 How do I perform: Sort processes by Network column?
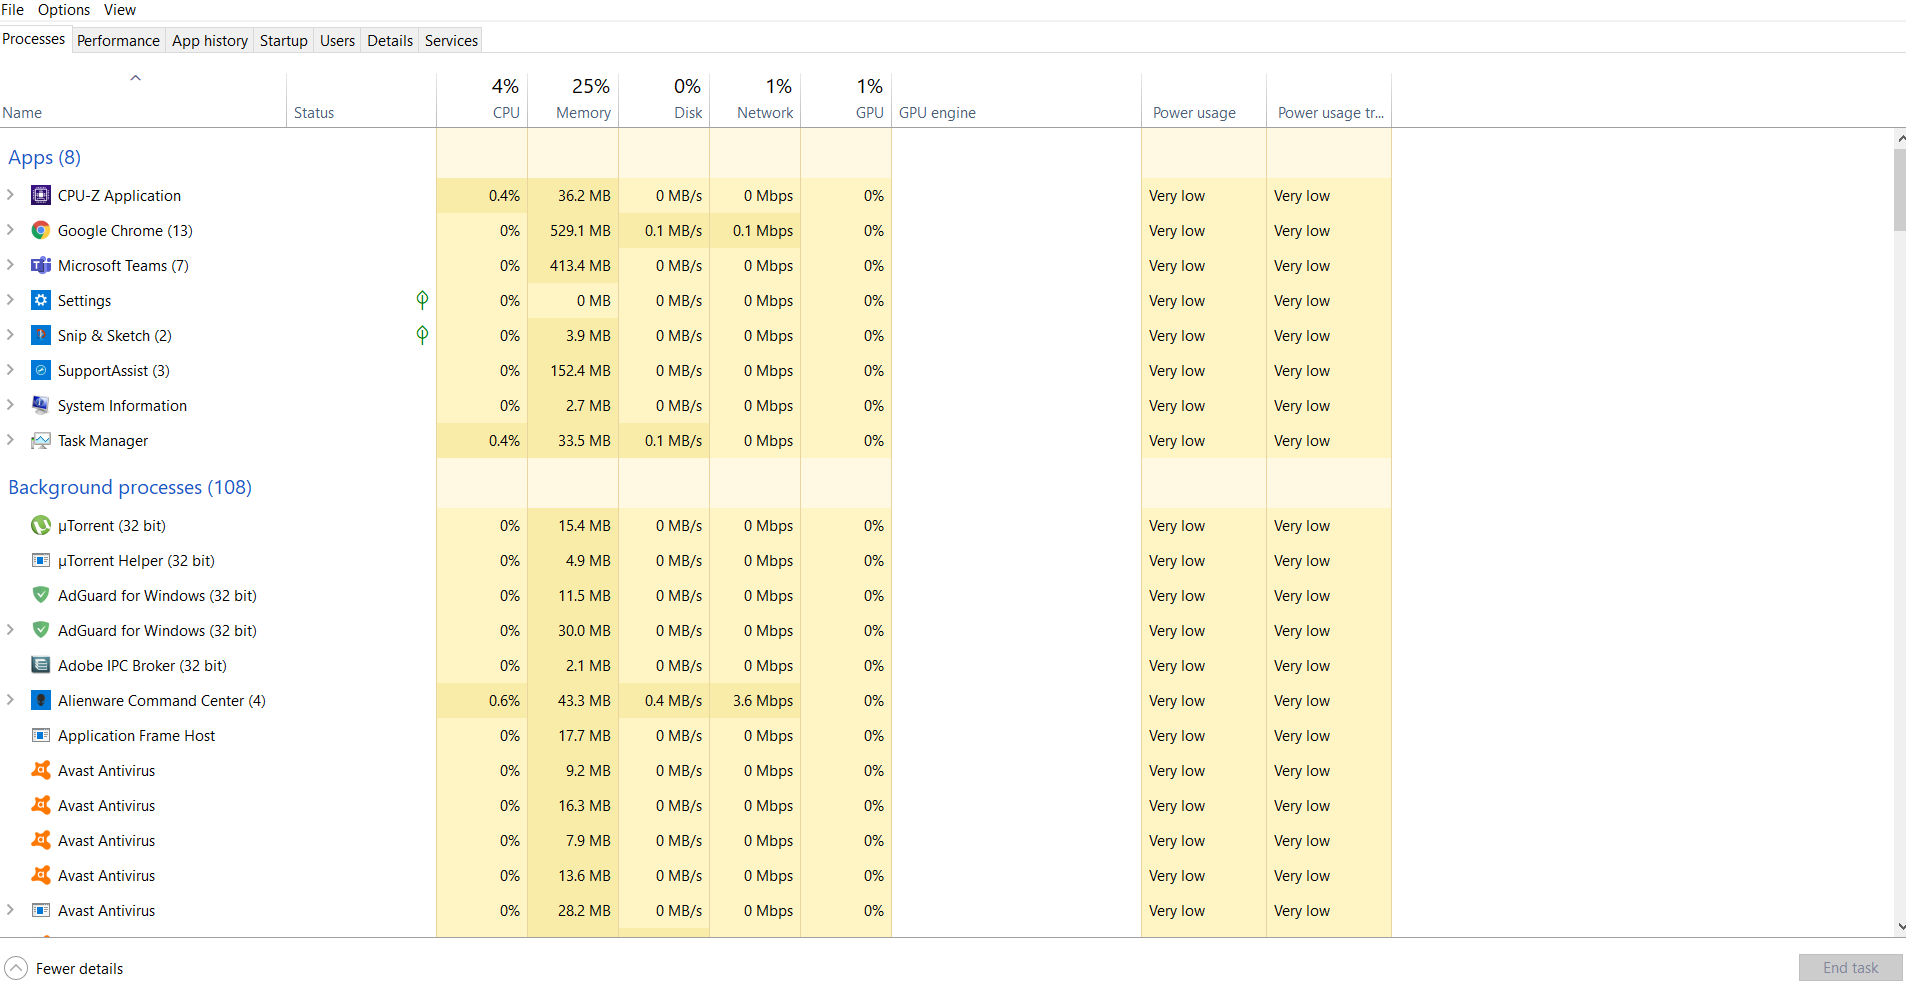[755, 99]
